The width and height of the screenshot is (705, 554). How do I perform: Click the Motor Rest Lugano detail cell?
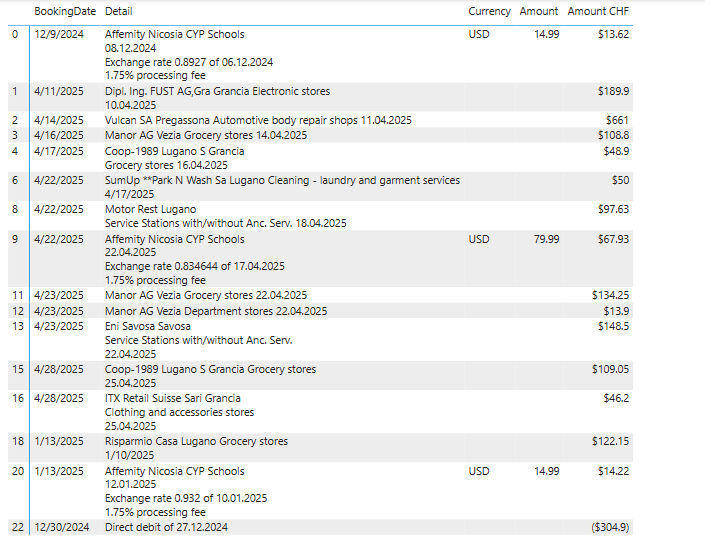226,216
